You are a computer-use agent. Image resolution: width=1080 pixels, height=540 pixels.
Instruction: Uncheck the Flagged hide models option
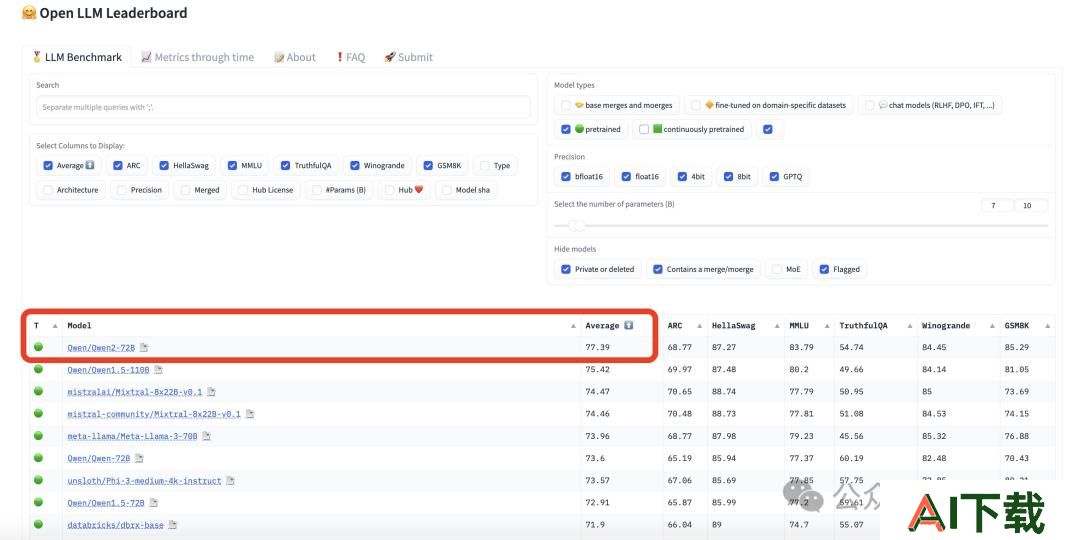tap(824, 269)
